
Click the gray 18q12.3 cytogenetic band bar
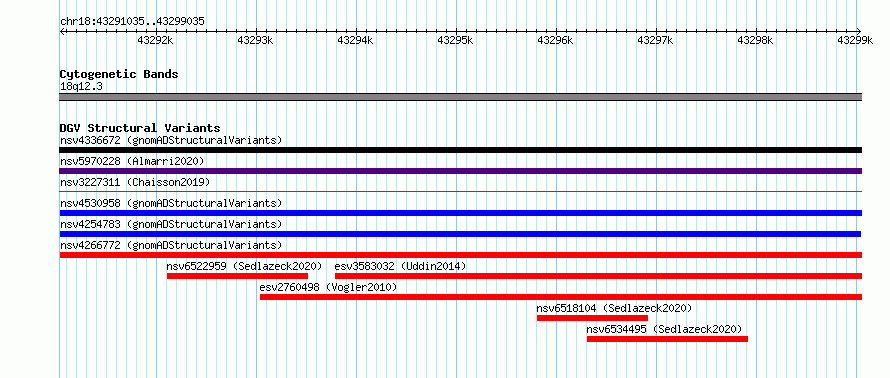(x=460, y=97)
